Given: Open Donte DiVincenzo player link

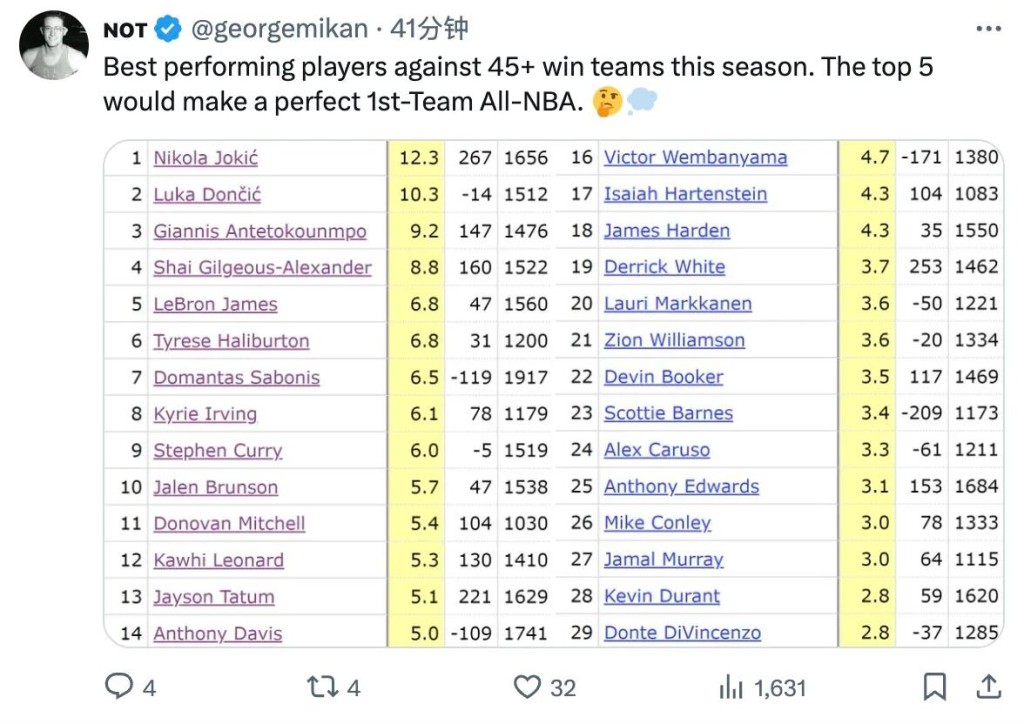Looking at the screenshot, I should (x=682, y=633).
